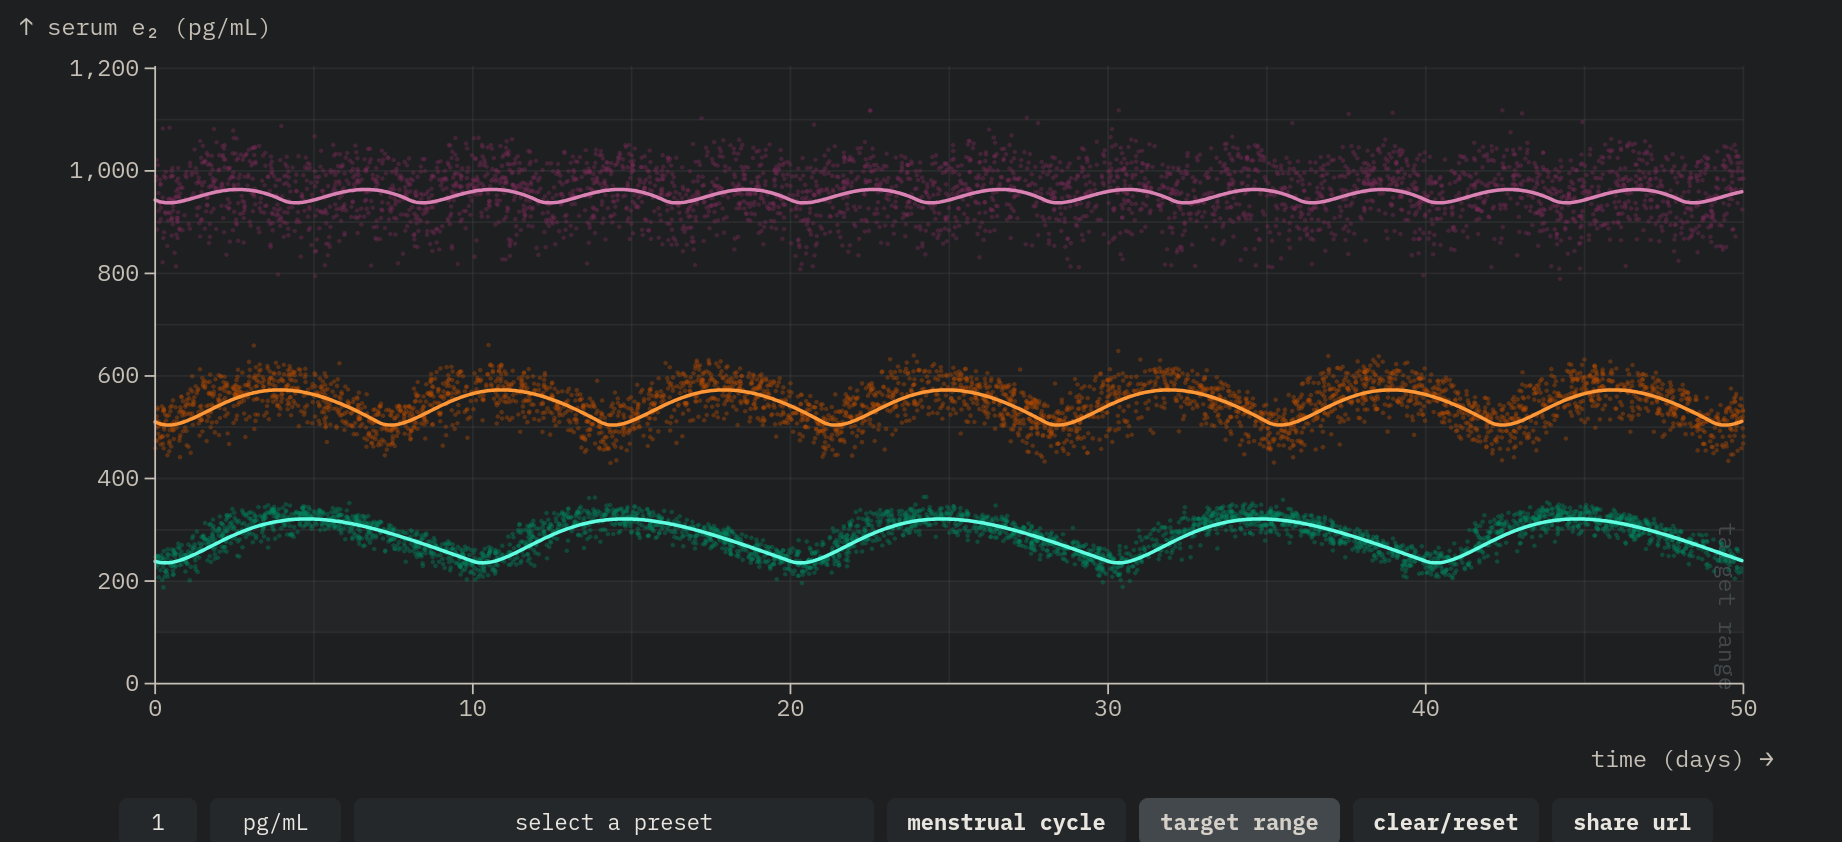Click the 20 days x-axis label
This screenshot has width=1842, height=842.
point(790,709)
